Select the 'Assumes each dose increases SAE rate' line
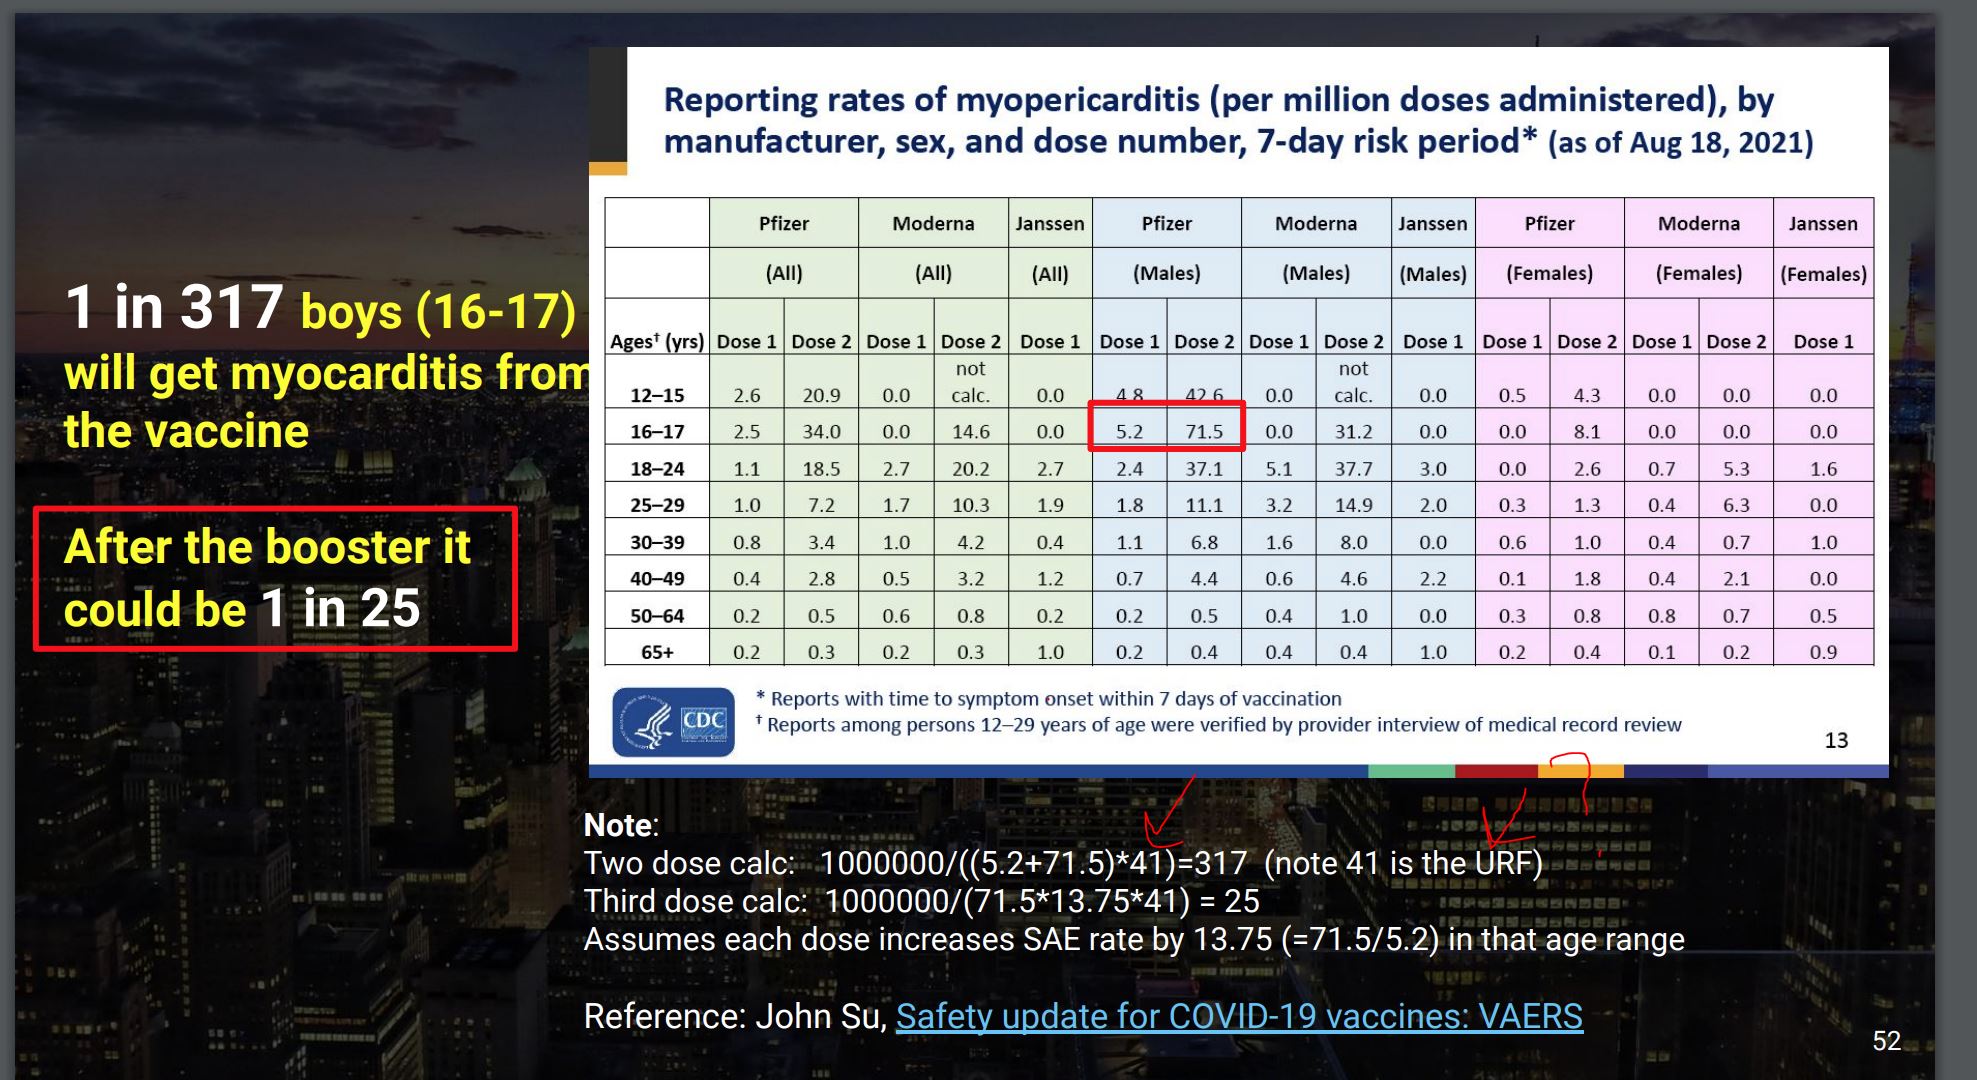This screenshot has width=1977, height=1080. click(x=1134, y=939)
